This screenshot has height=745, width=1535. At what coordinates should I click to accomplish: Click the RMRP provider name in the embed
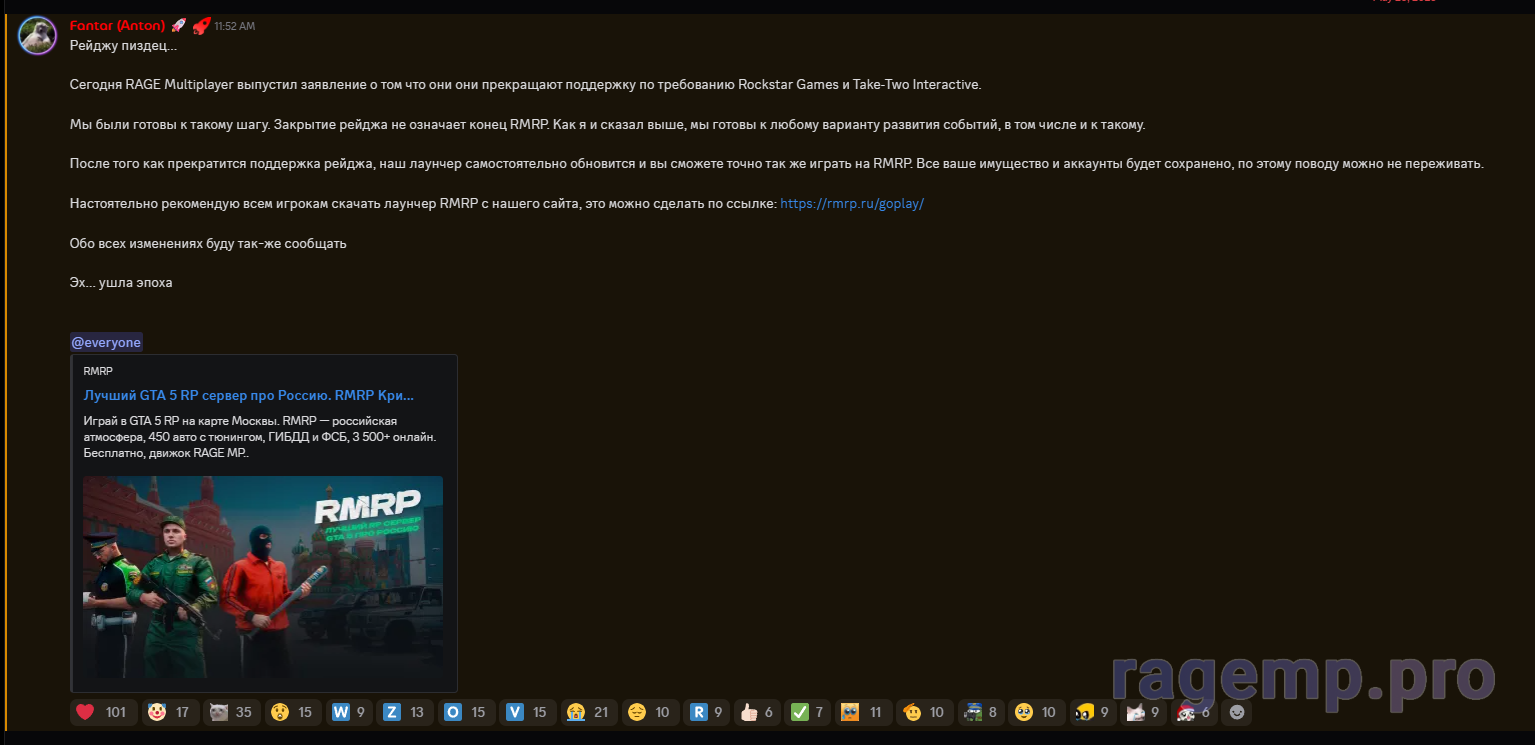[x=98, y=371]
